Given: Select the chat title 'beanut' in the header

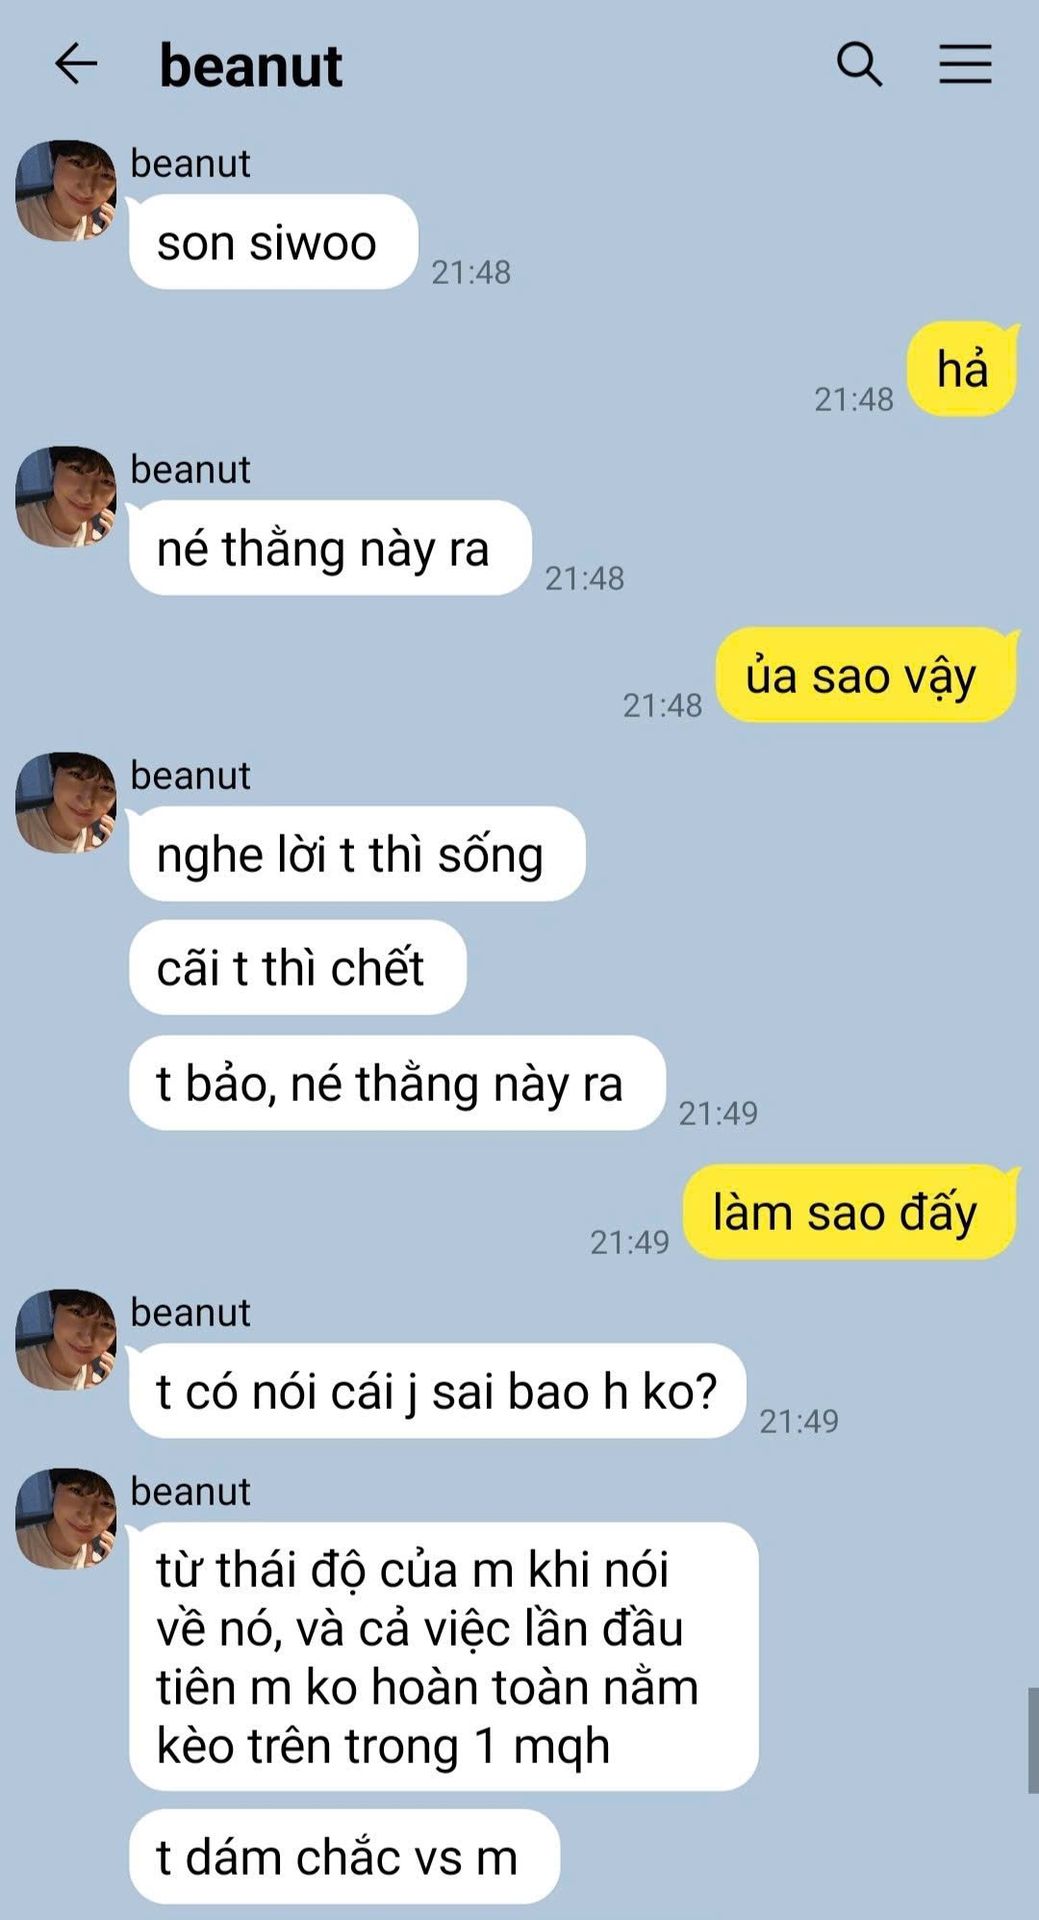Looking at the screenshot, I should [251, 66].
